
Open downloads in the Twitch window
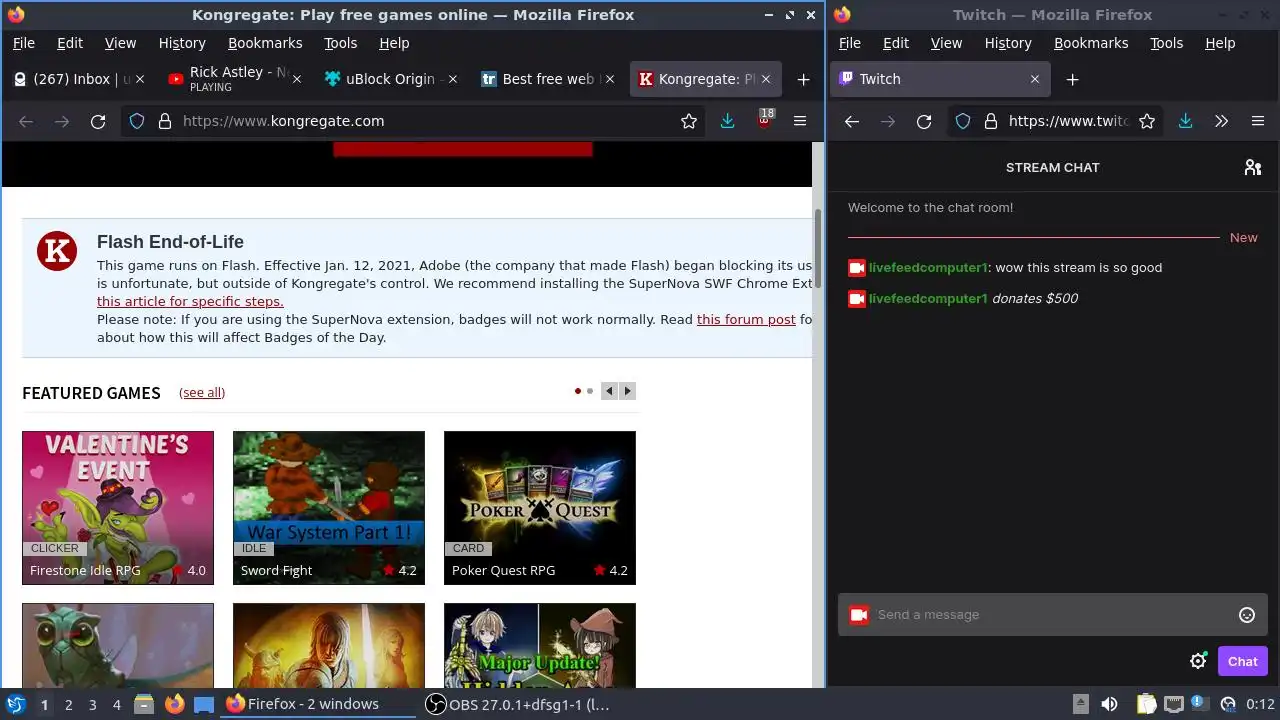1185,121
